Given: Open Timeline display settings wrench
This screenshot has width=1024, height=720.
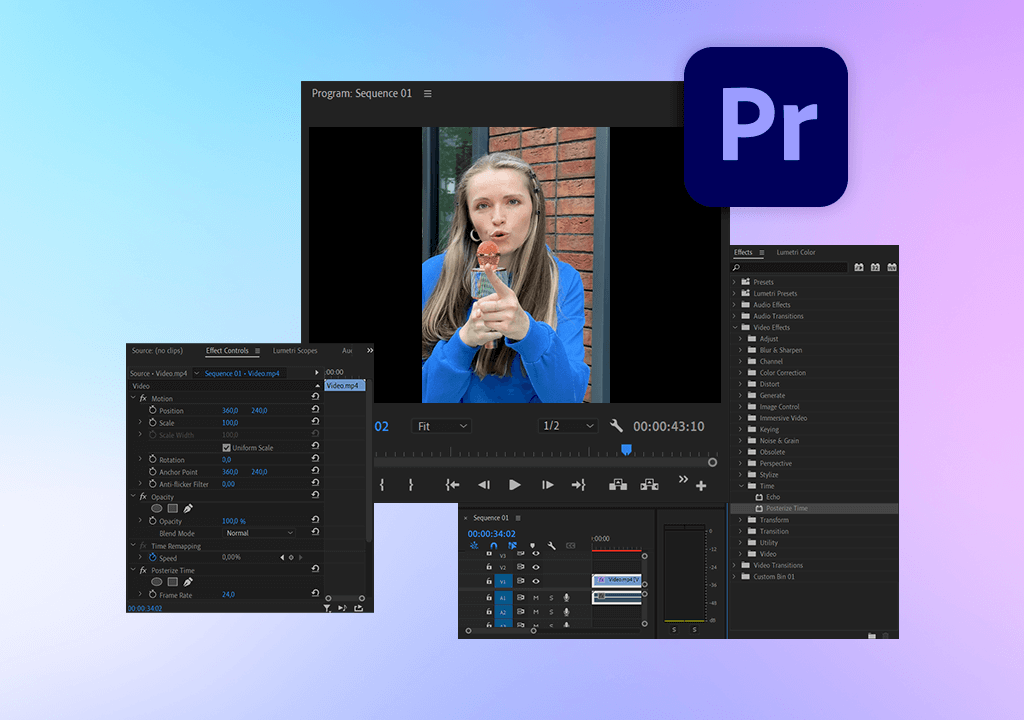Looking at the screenshot, I should click(x=552, y=546).
